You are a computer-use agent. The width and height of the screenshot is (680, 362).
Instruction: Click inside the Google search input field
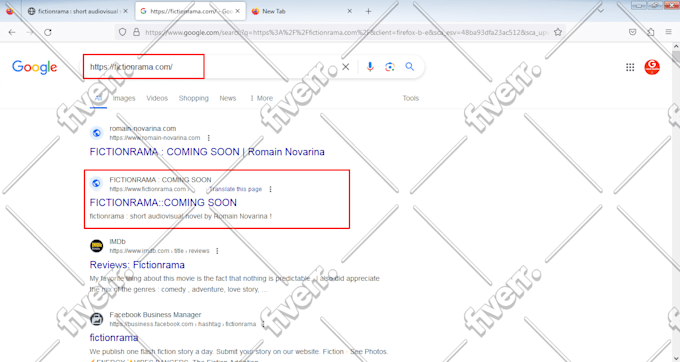tap(212, 67)
